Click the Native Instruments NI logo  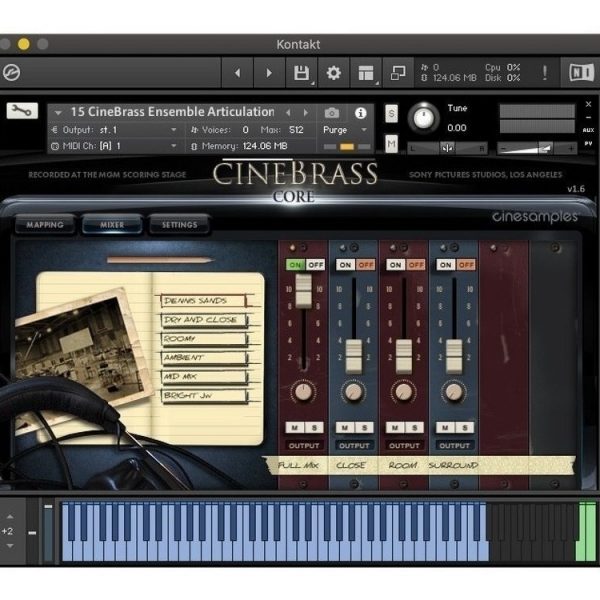[581, 72]
